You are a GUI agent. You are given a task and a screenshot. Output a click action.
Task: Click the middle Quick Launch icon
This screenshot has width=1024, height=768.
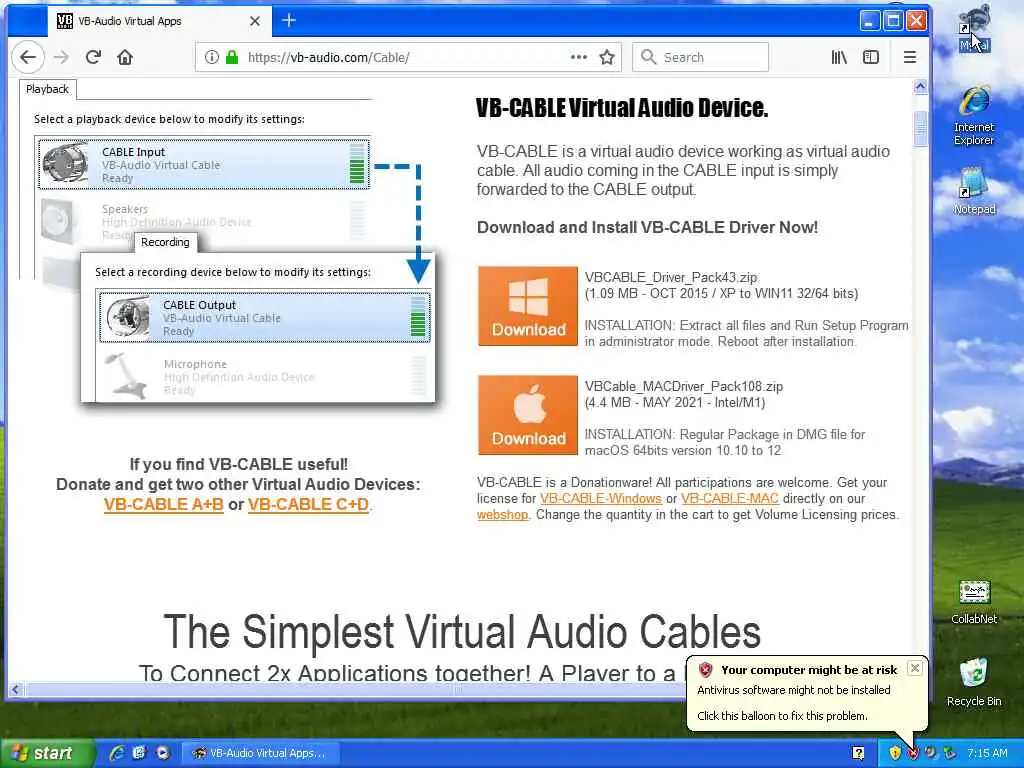139,753
